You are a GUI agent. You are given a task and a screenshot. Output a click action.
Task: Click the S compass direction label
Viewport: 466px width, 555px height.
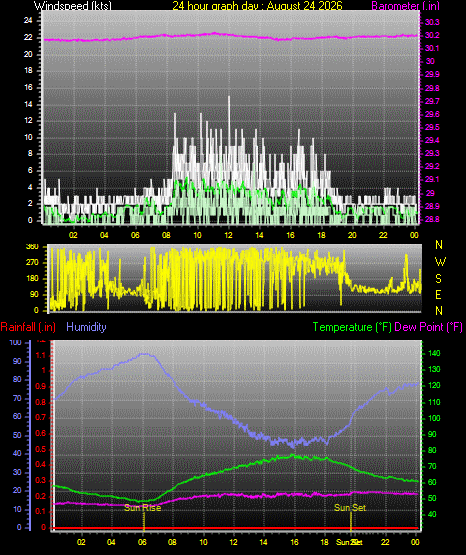point(438,279)
